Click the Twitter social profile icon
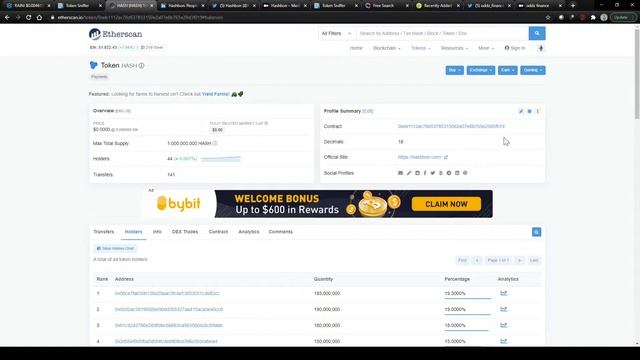640x360 pixels. click(433, 173)
